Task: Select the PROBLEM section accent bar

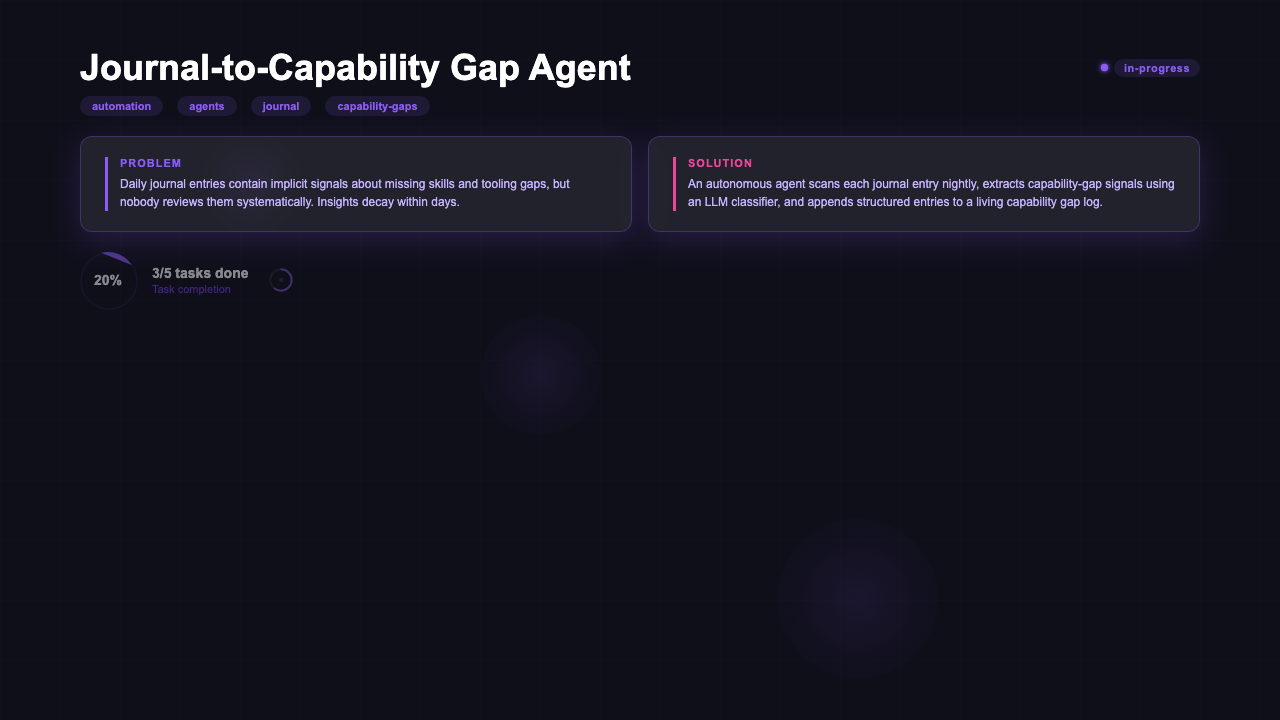Action: [x=108, y=182]
